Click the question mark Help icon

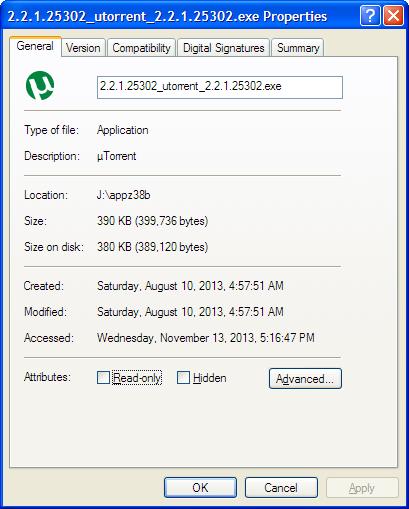(370, 15)
